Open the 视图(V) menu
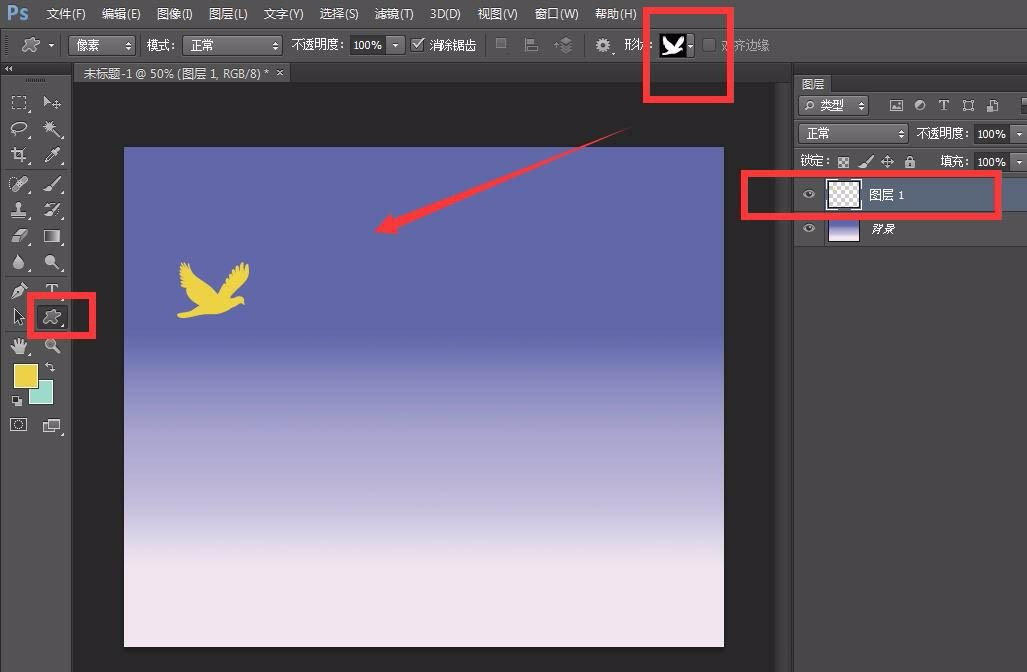This screenshot has height=672, width=1027. [x=497, y=13]
